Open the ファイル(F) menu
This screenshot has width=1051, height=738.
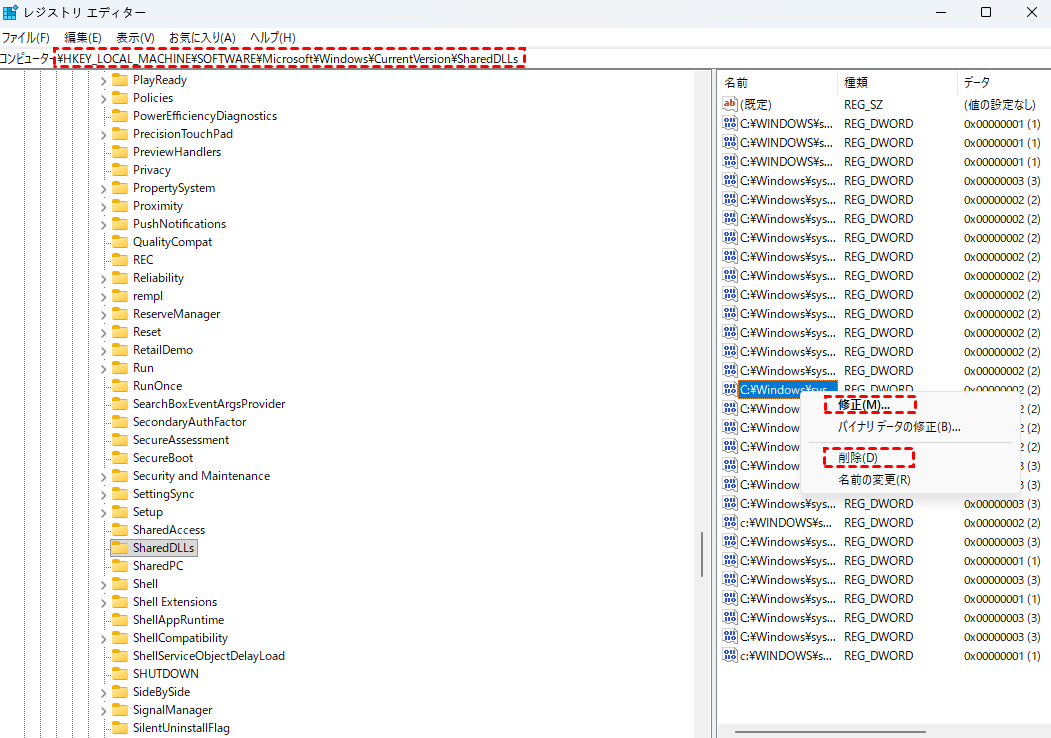[25, 38]
